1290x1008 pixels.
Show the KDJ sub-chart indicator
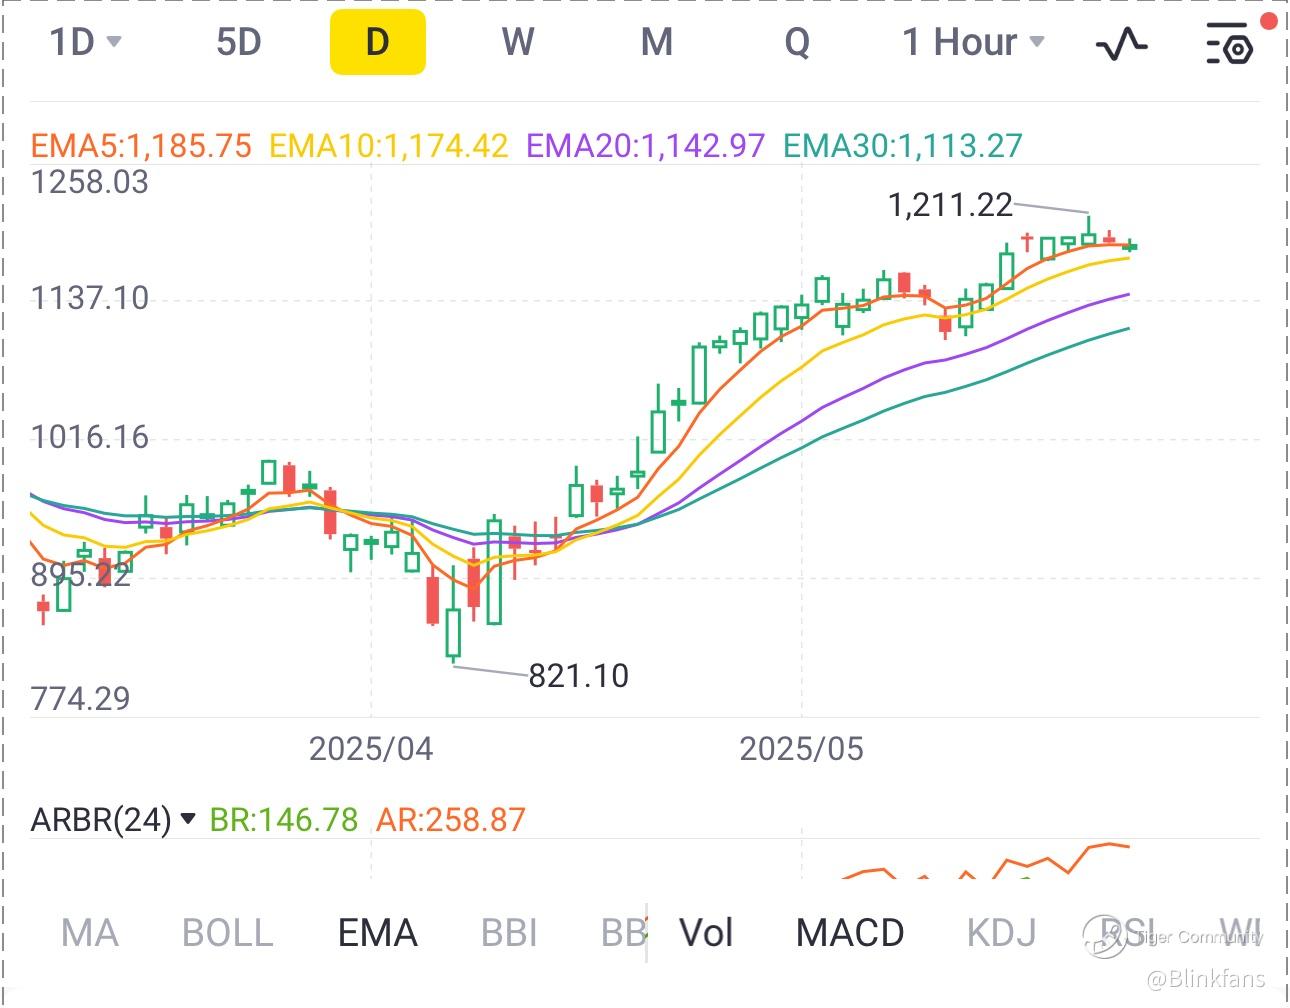[x=1001, y=933]
